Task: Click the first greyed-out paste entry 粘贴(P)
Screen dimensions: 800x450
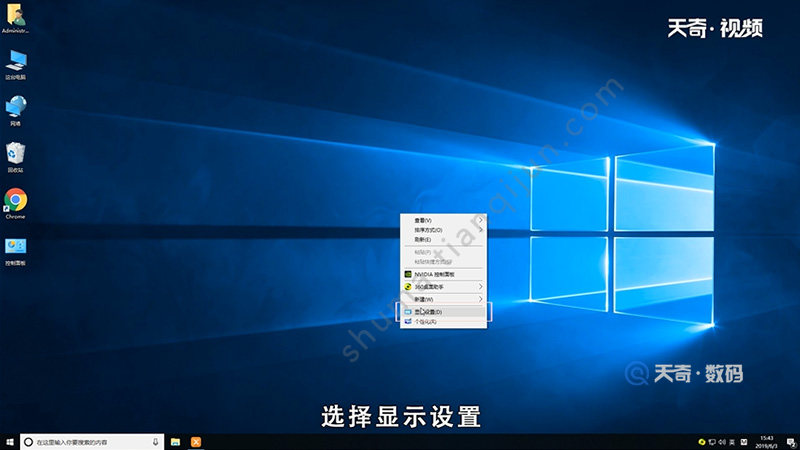Action: point(443,252)
